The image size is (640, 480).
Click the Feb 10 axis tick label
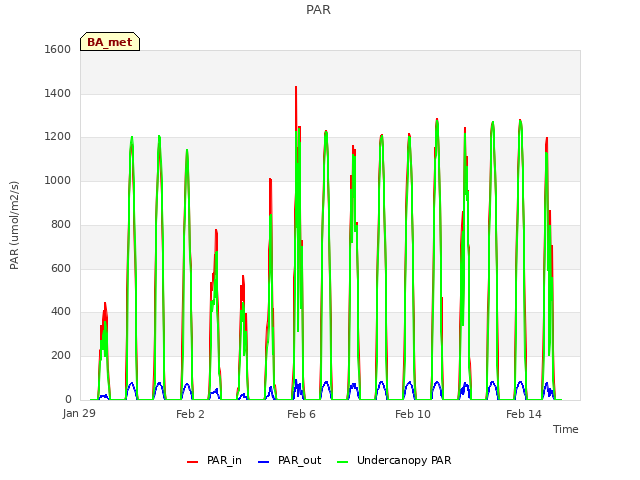pyautogui.click(x=413, y=414)
